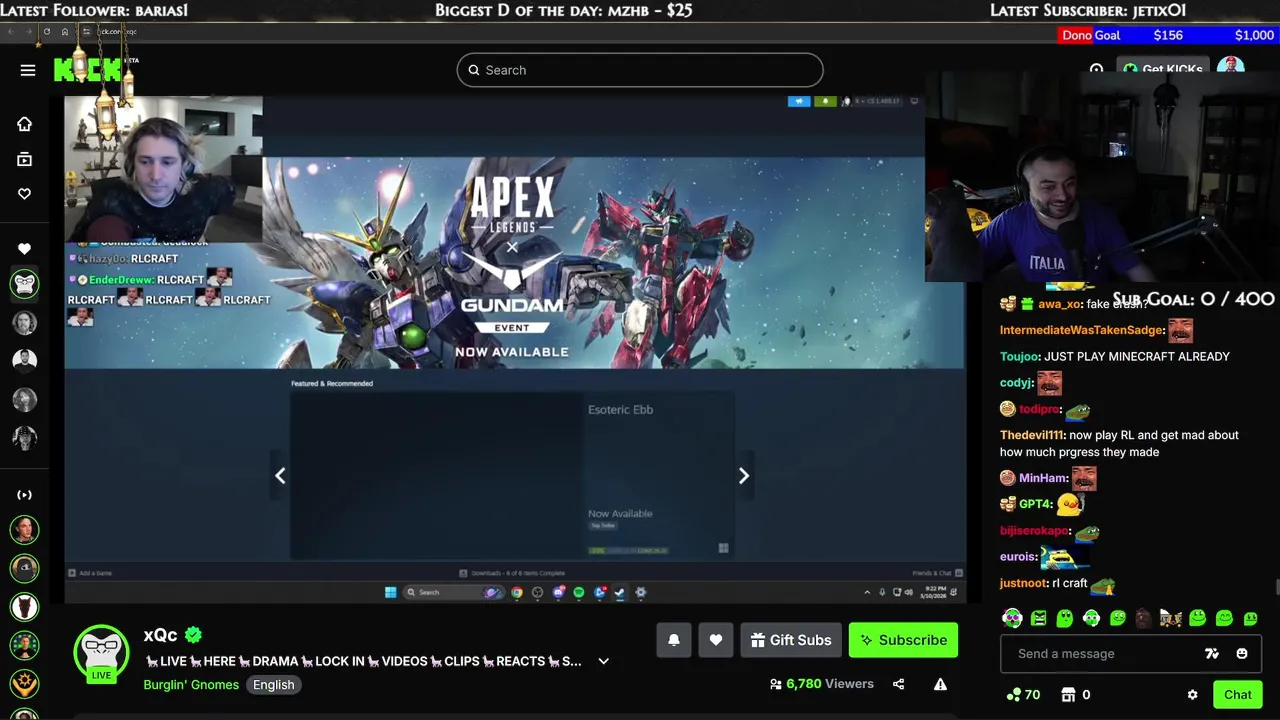Click Add a Game in Steam window
This screenshot has width=1280, height=720.
[x=90, y=573]
